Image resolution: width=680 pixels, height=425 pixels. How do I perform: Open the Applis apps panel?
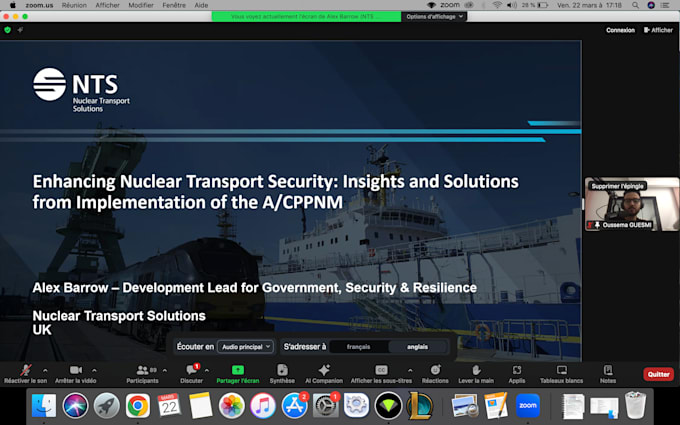click(x=517, y=374)
